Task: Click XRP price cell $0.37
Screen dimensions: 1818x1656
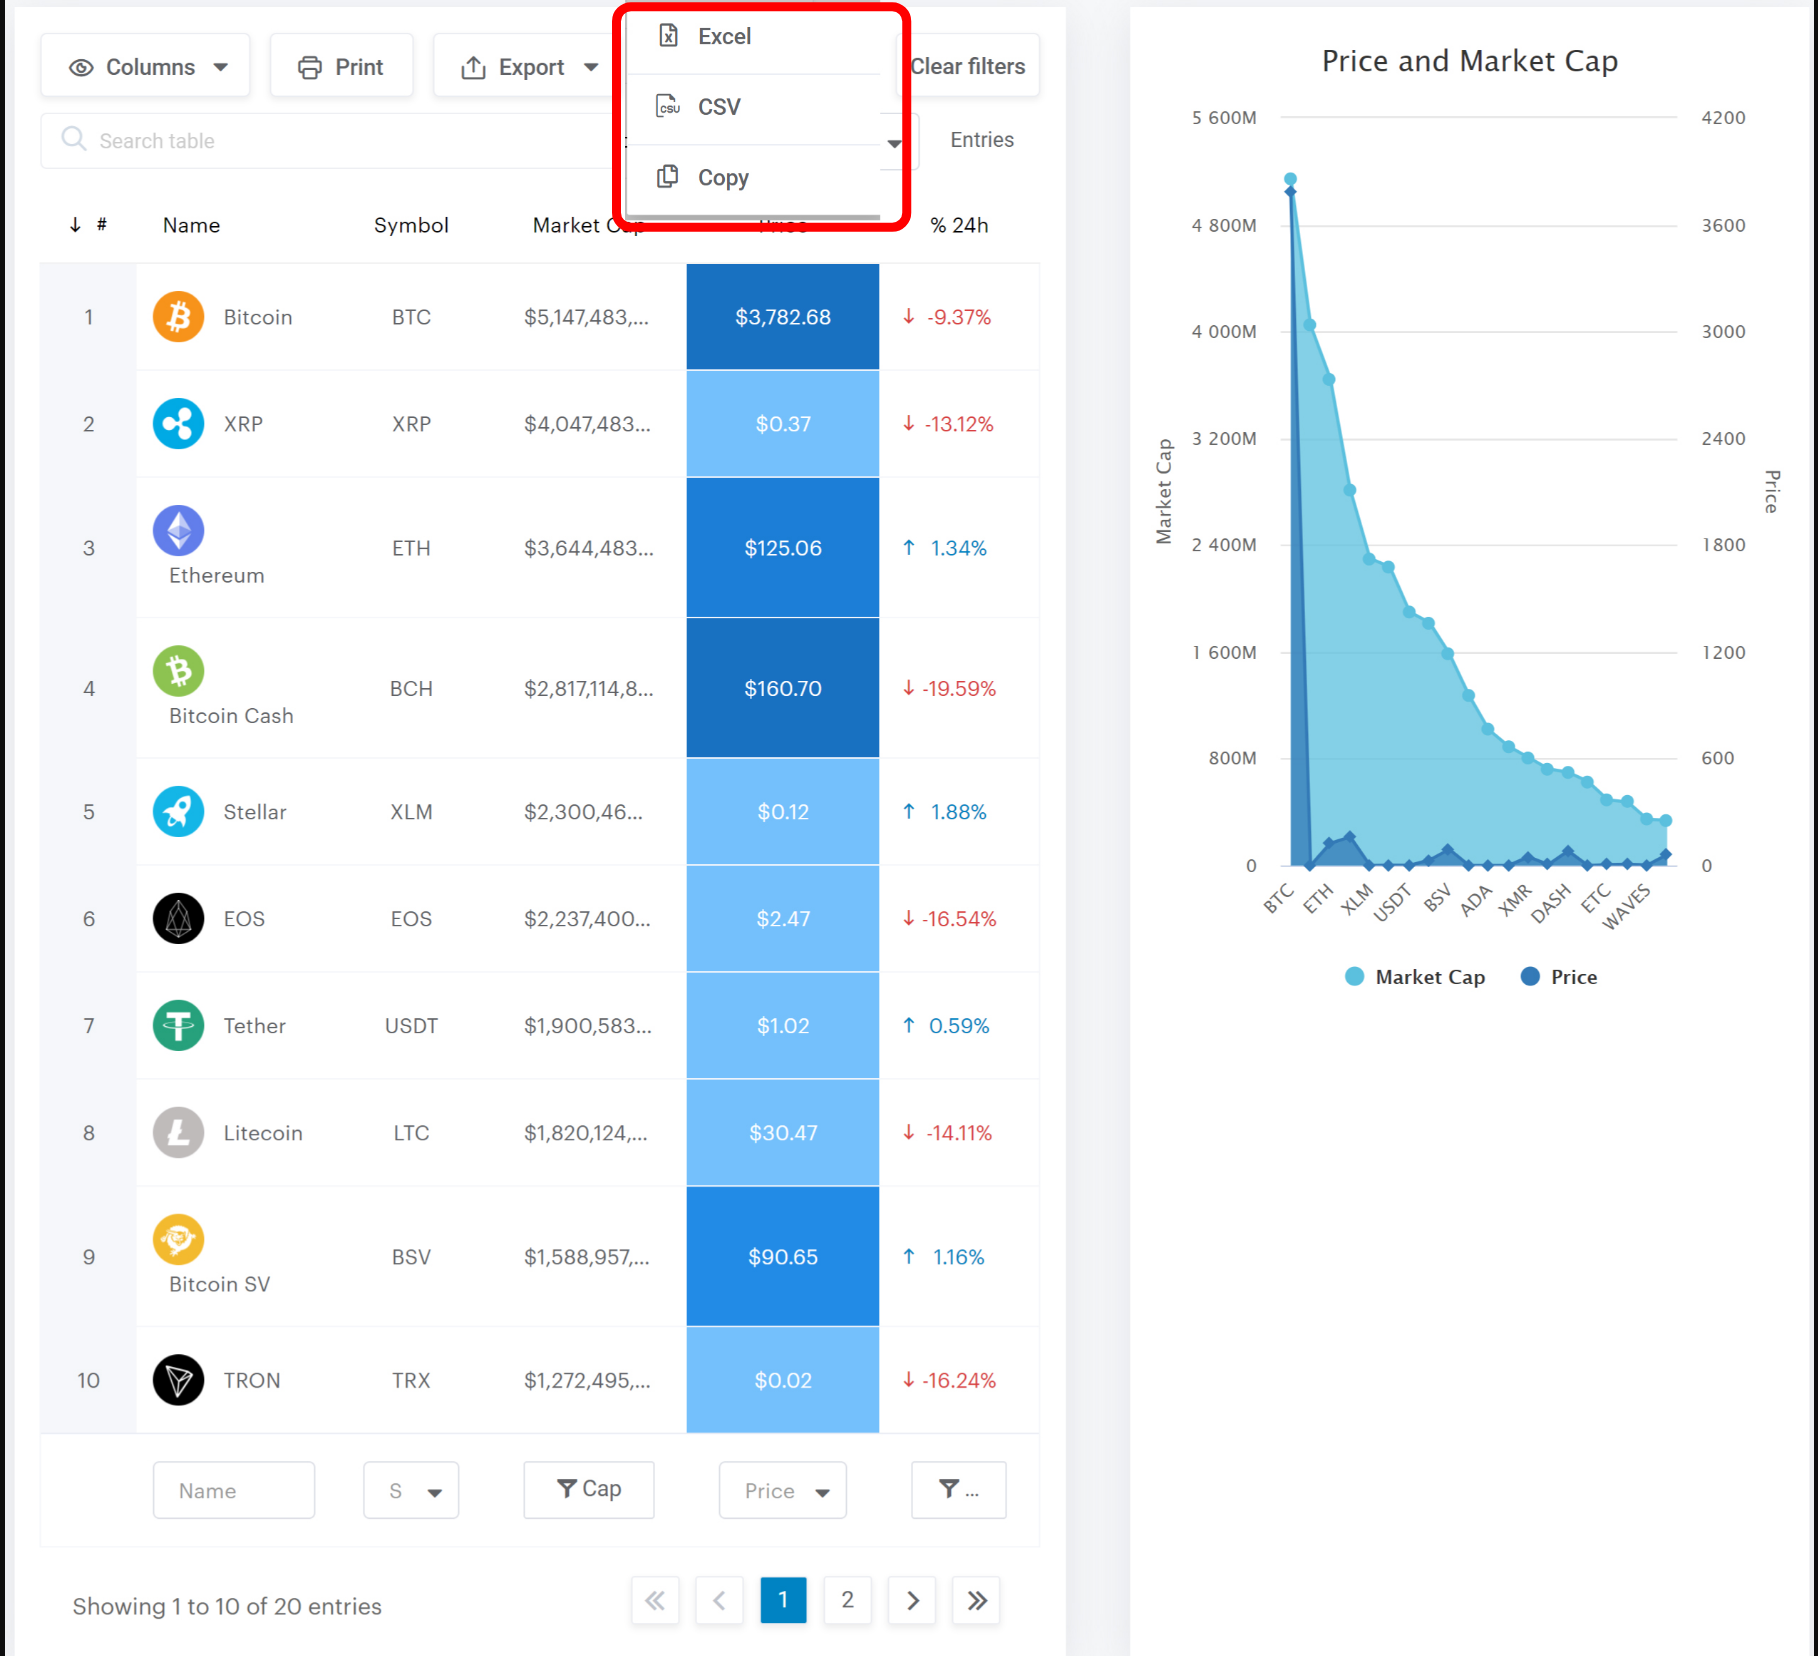Action: point(783,424)
